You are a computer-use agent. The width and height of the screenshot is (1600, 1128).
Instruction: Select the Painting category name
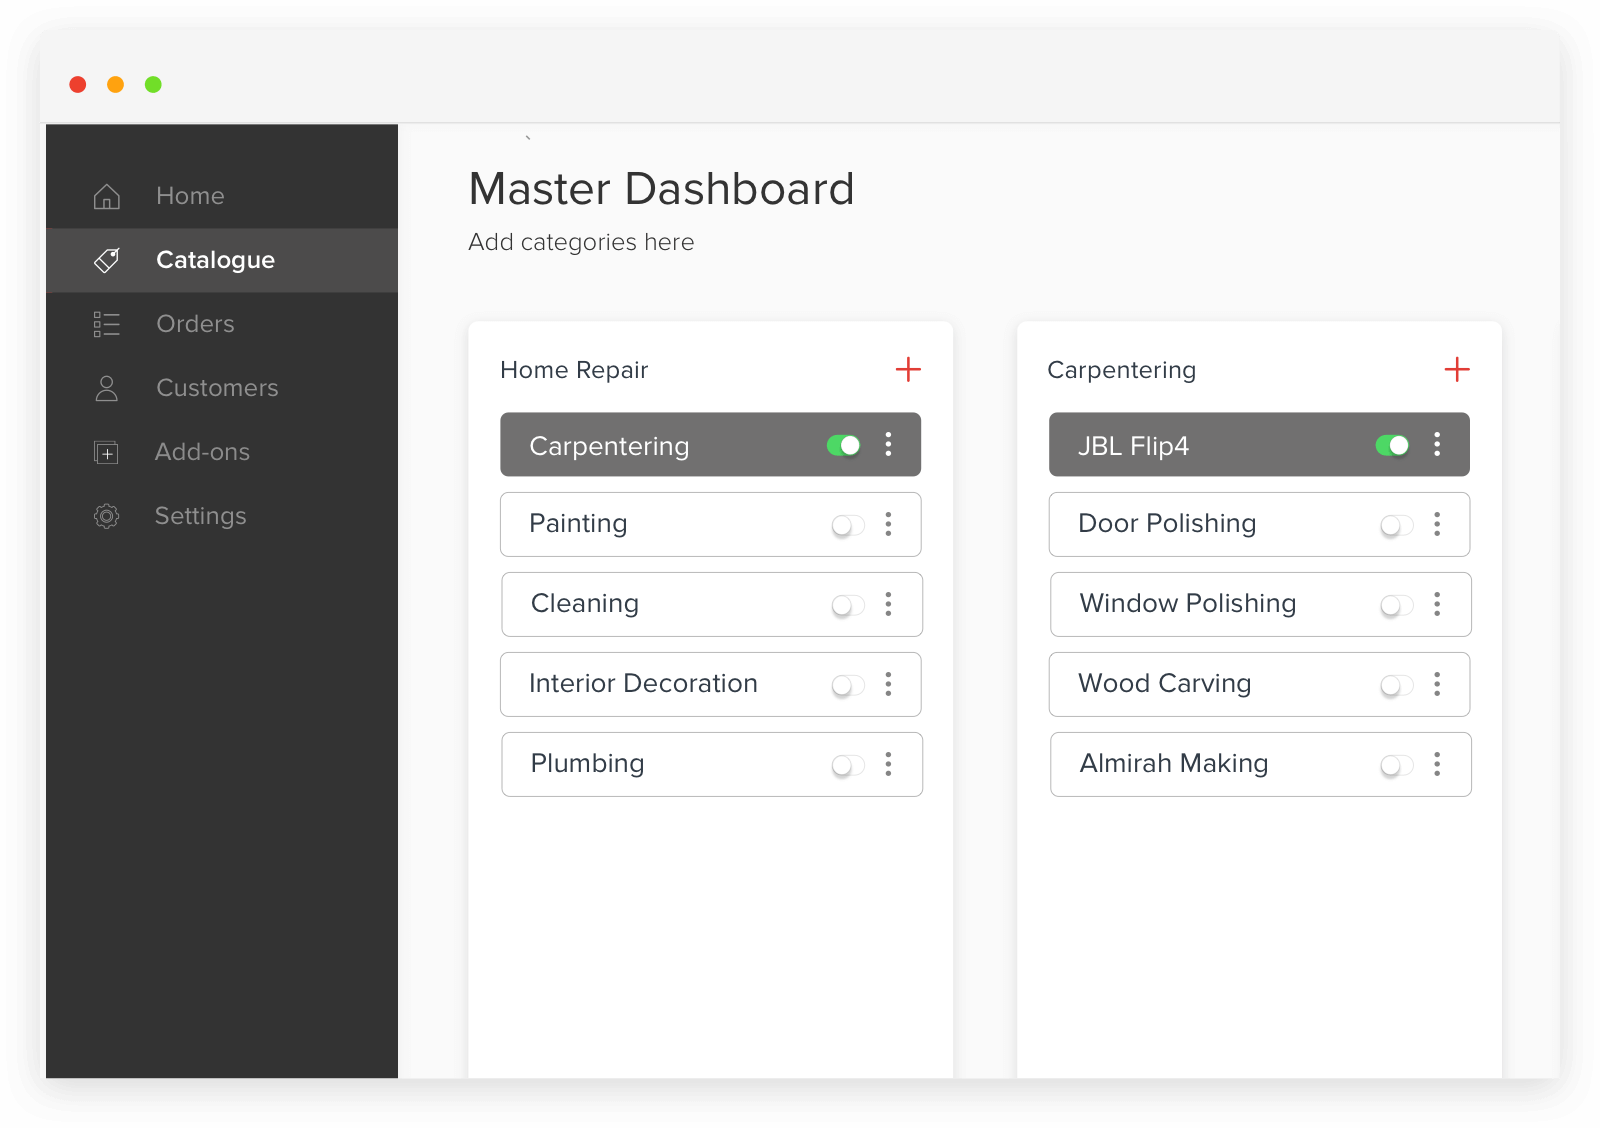(578, 524)
